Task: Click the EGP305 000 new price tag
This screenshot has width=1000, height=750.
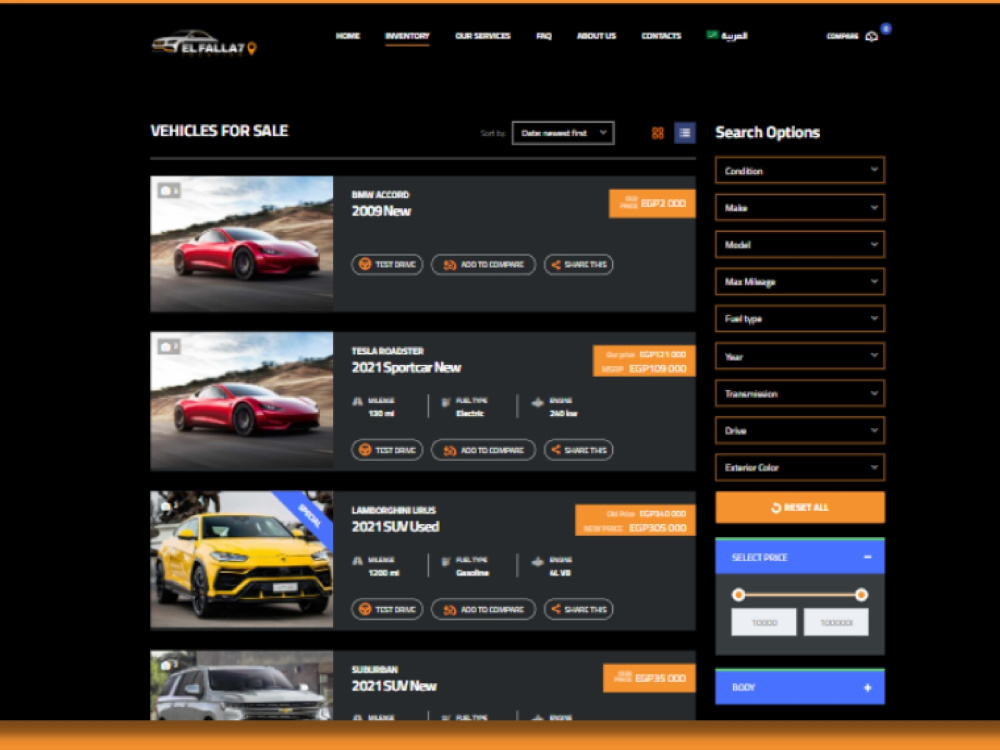Action: tap(635, 528)
